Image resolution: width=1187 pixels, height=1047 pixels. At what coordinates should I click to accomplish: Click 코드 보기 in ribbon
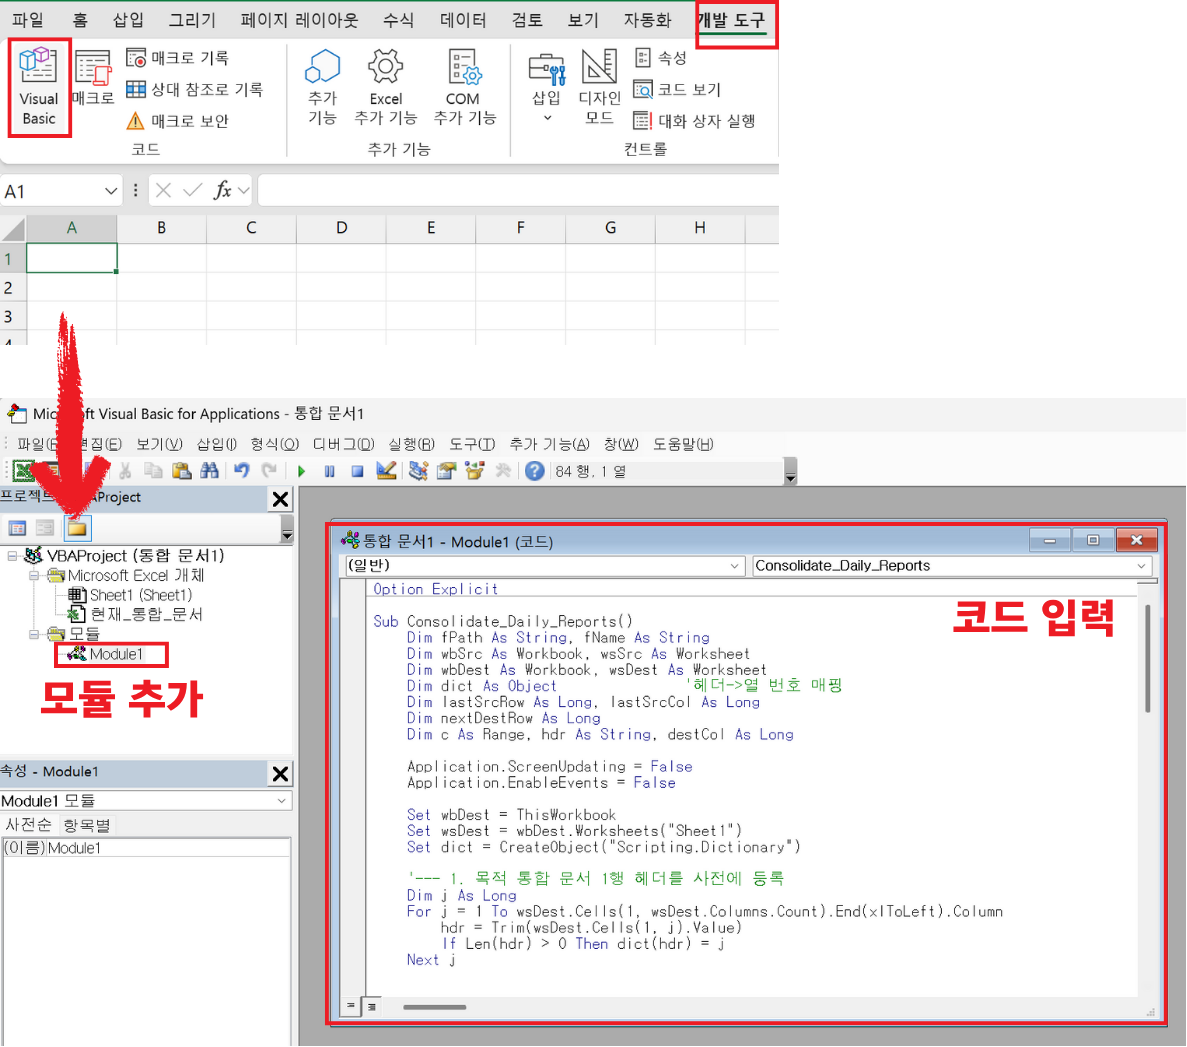pyautogui.click(x=677, y=89)
